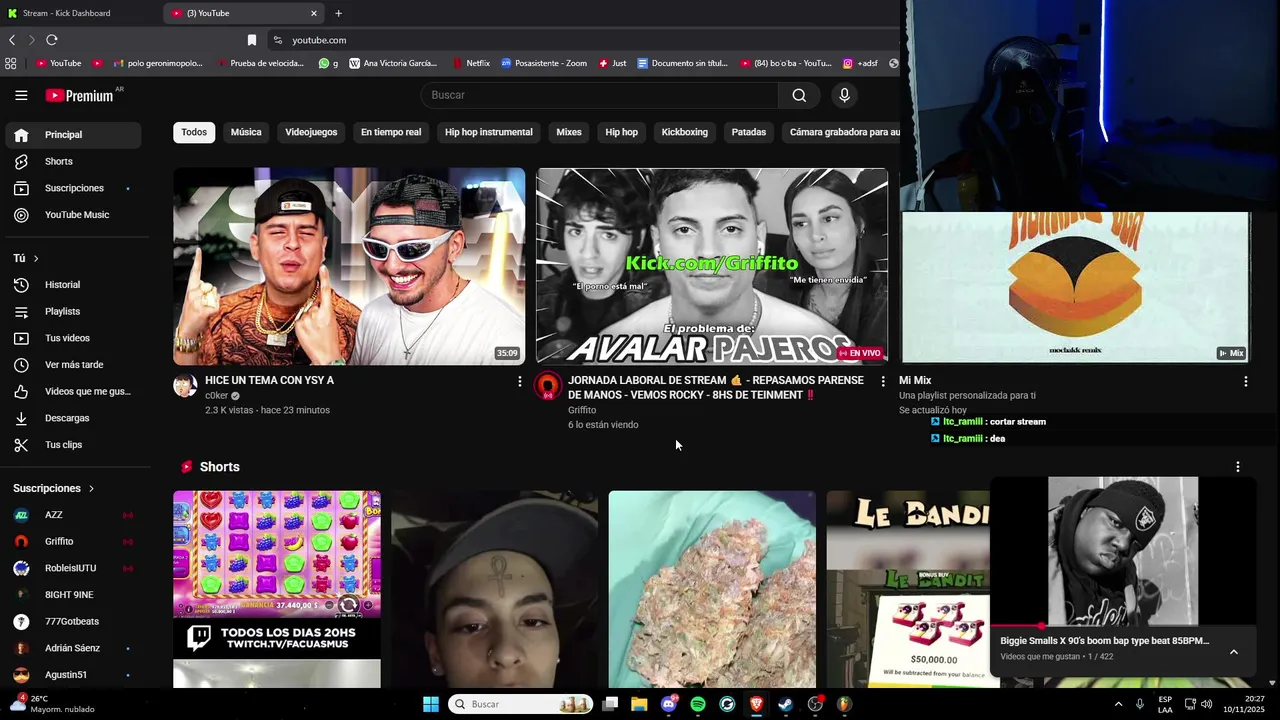The image size is (1280, 720).
Task: Open the JORNADA LABORAL DE STREAM title link
Action: point(716,388)
